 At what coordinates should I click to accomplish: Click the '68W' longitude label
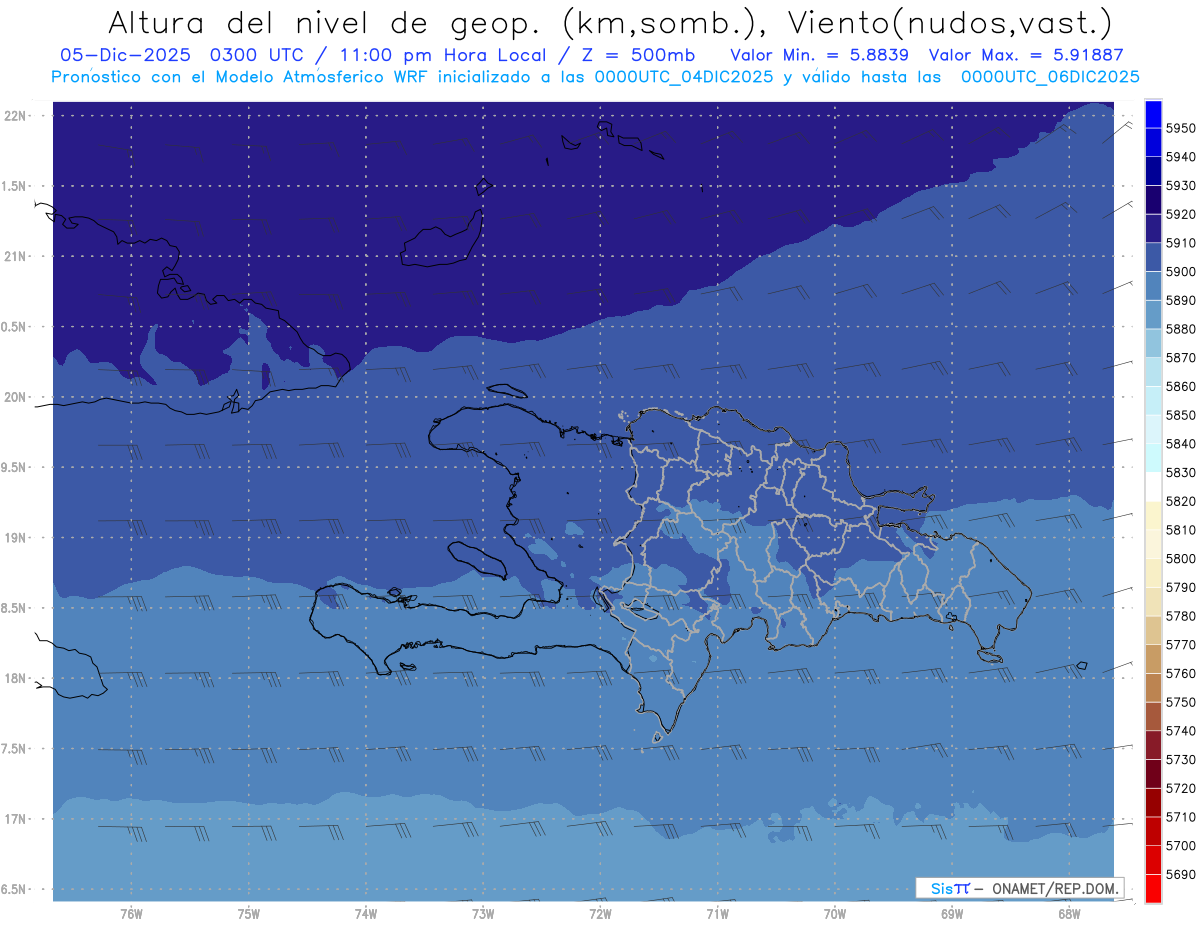pyautogui.click(x=1069, y=914)
